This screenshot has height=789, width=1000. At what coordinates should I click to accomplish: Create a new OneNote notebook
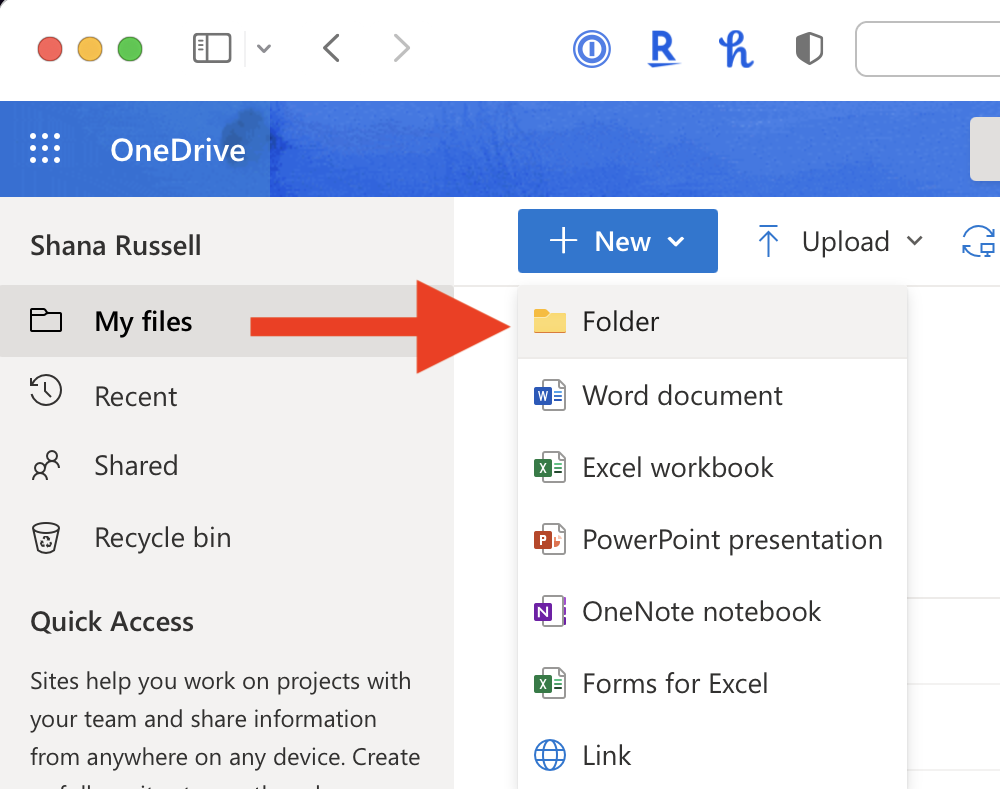coord(712,612)
